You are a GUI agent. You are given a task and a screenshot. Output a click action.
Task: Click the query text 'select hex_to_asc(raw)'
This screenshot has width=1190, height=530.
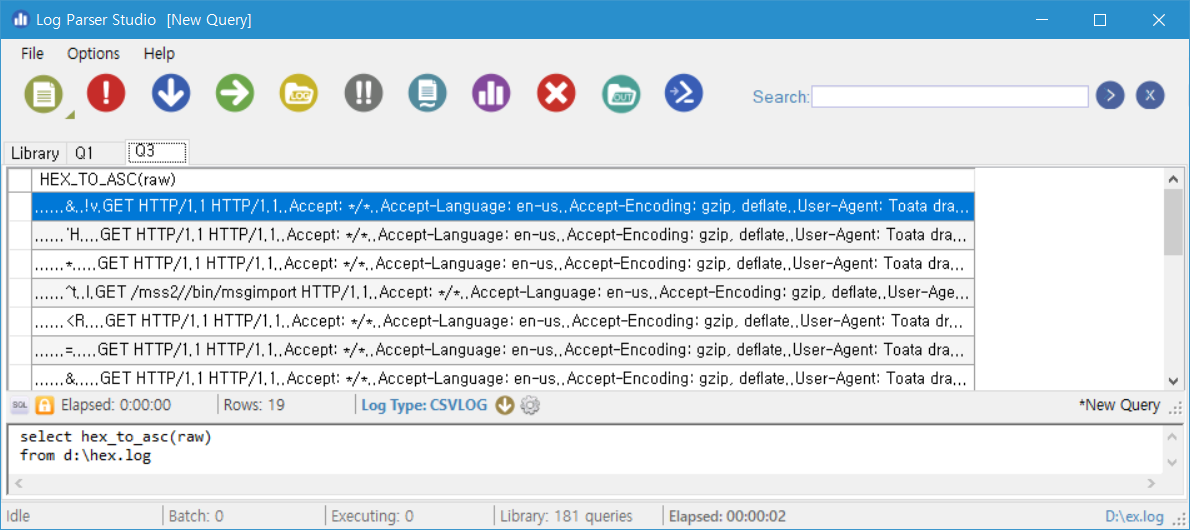click(115, 438)
